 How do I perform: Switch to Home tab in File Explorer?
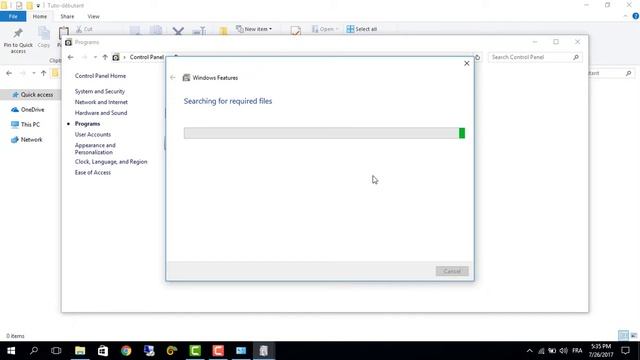pos(40,17)
